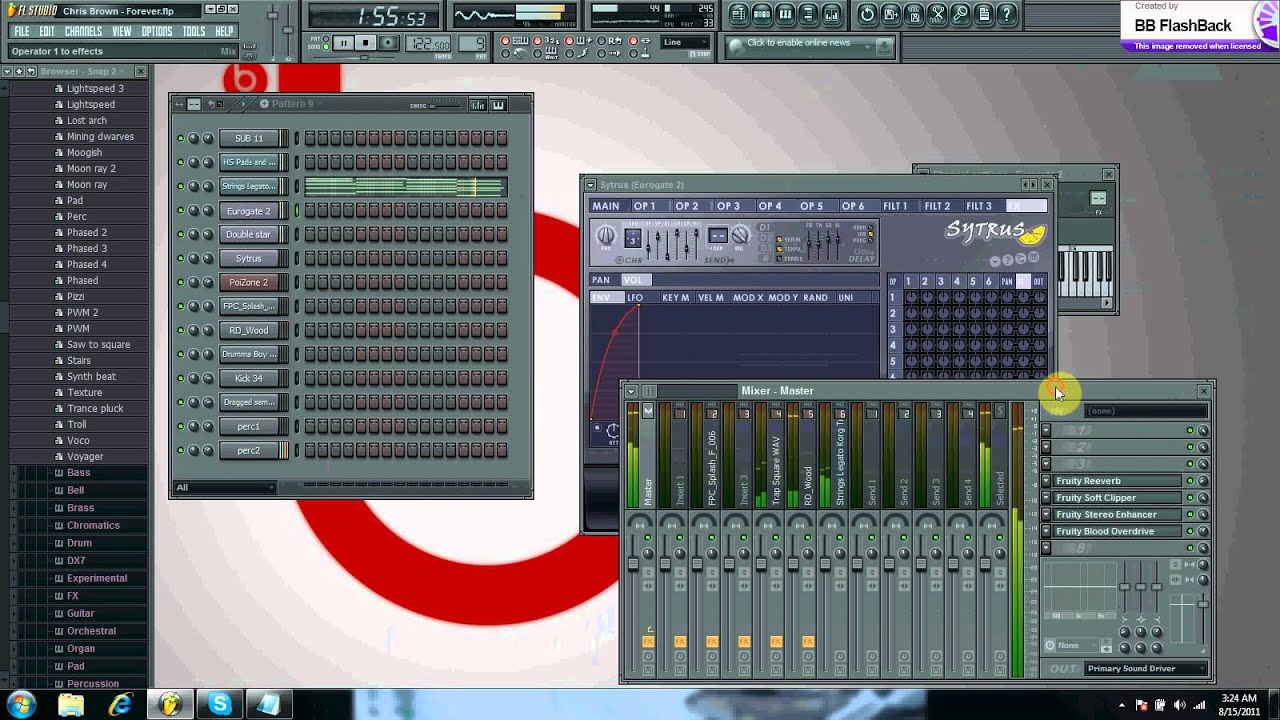Click the render to audio file icon
The image size is (1280, 720).
click(x=914, y=14)
